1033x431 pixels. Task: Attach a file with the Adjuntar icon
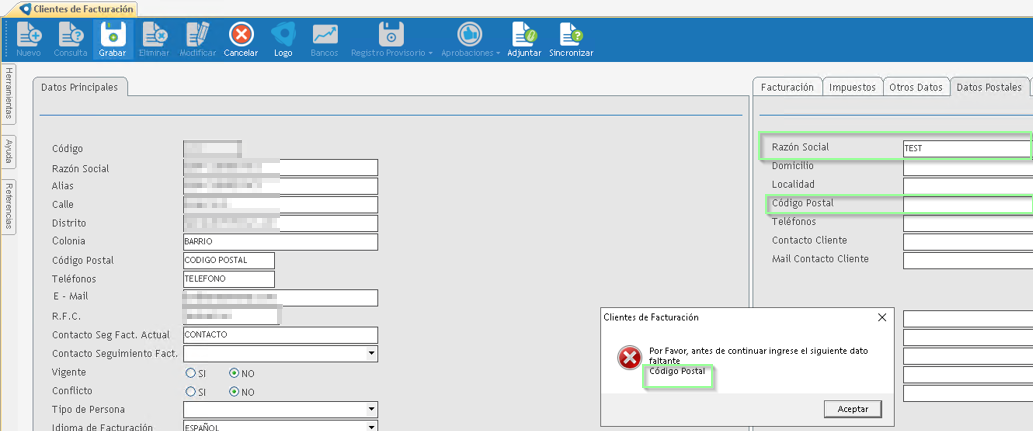coord(524,40)
